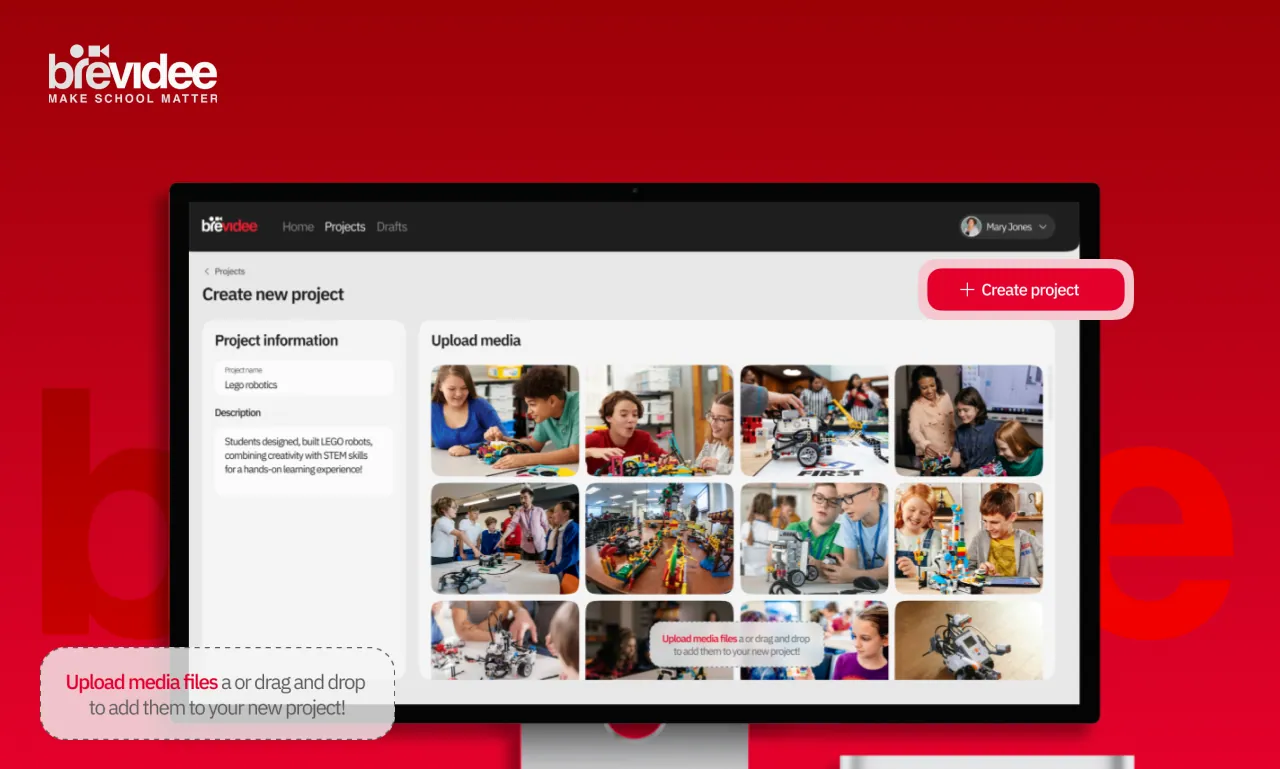Click the Projects breadcrumb link
Image resolution: width=1280 pixels, height=769 pixels.
pyautogui.click(x=230, y=271)
